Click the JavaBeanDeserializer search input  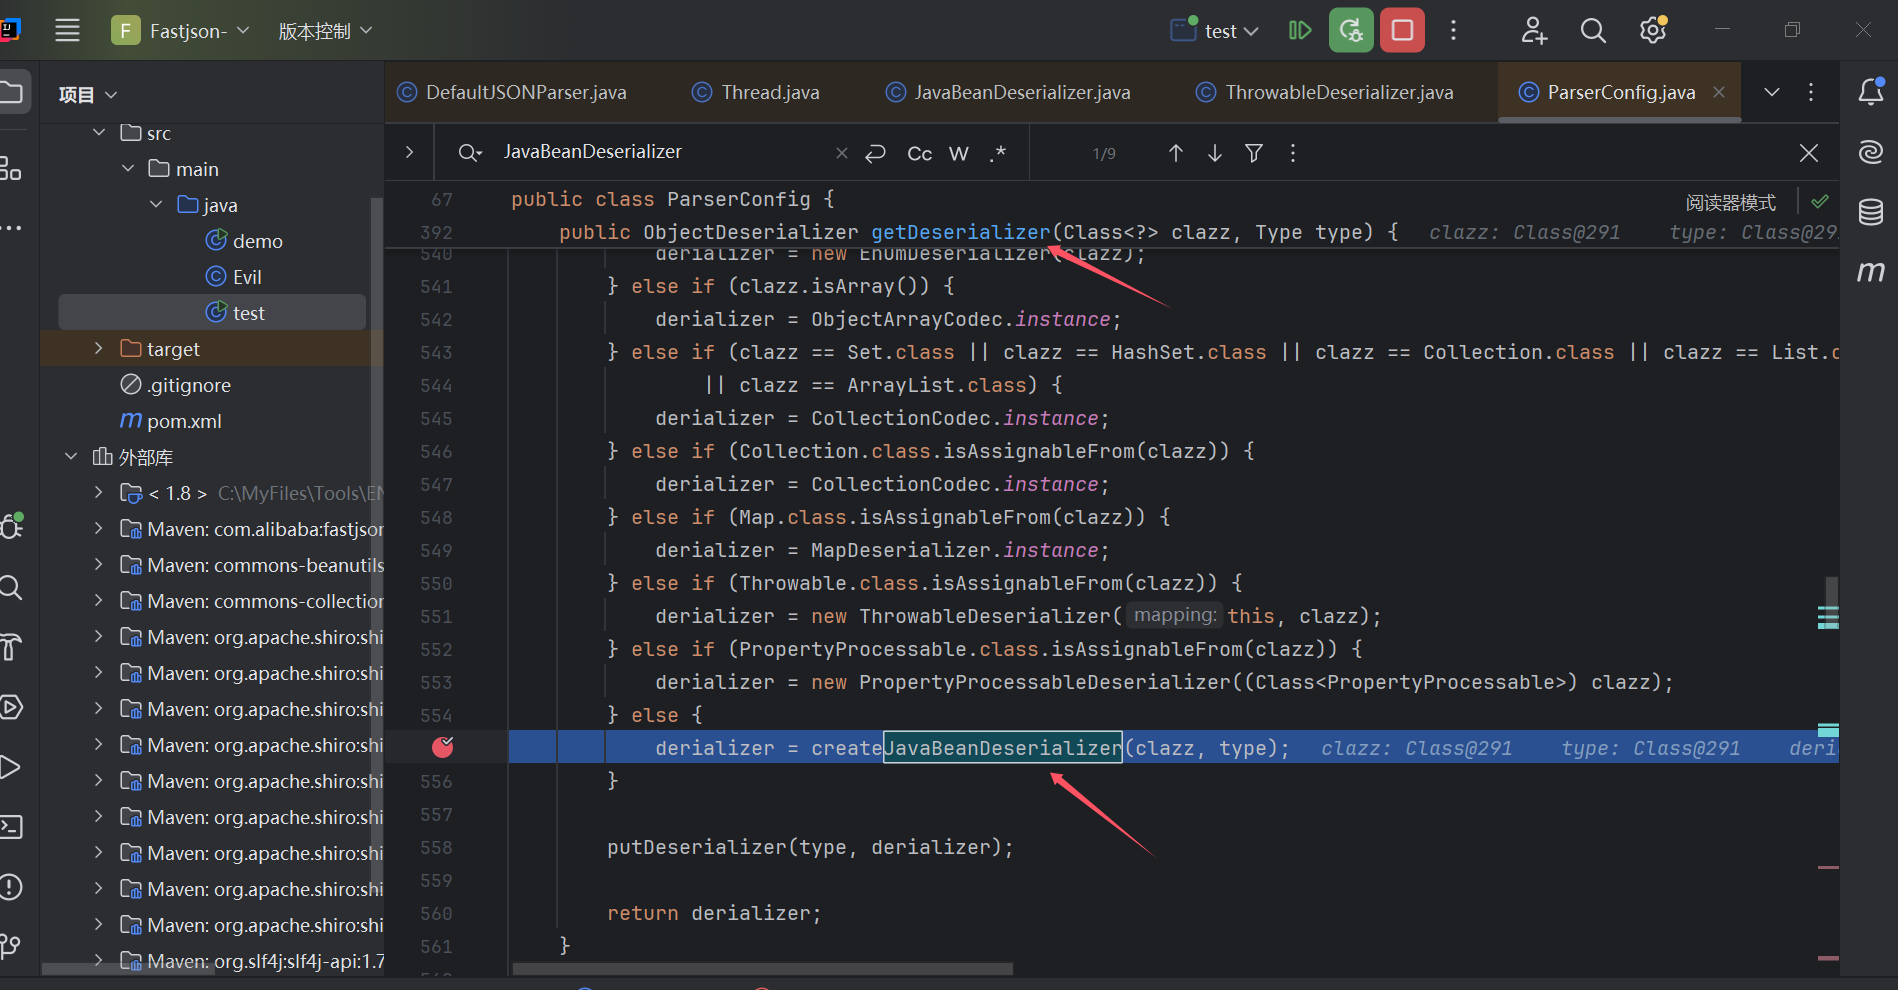(660, 152)
